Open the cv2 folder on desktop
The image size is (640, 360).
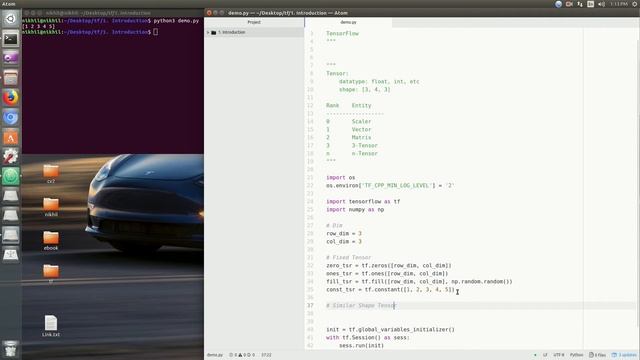point(51,174)
